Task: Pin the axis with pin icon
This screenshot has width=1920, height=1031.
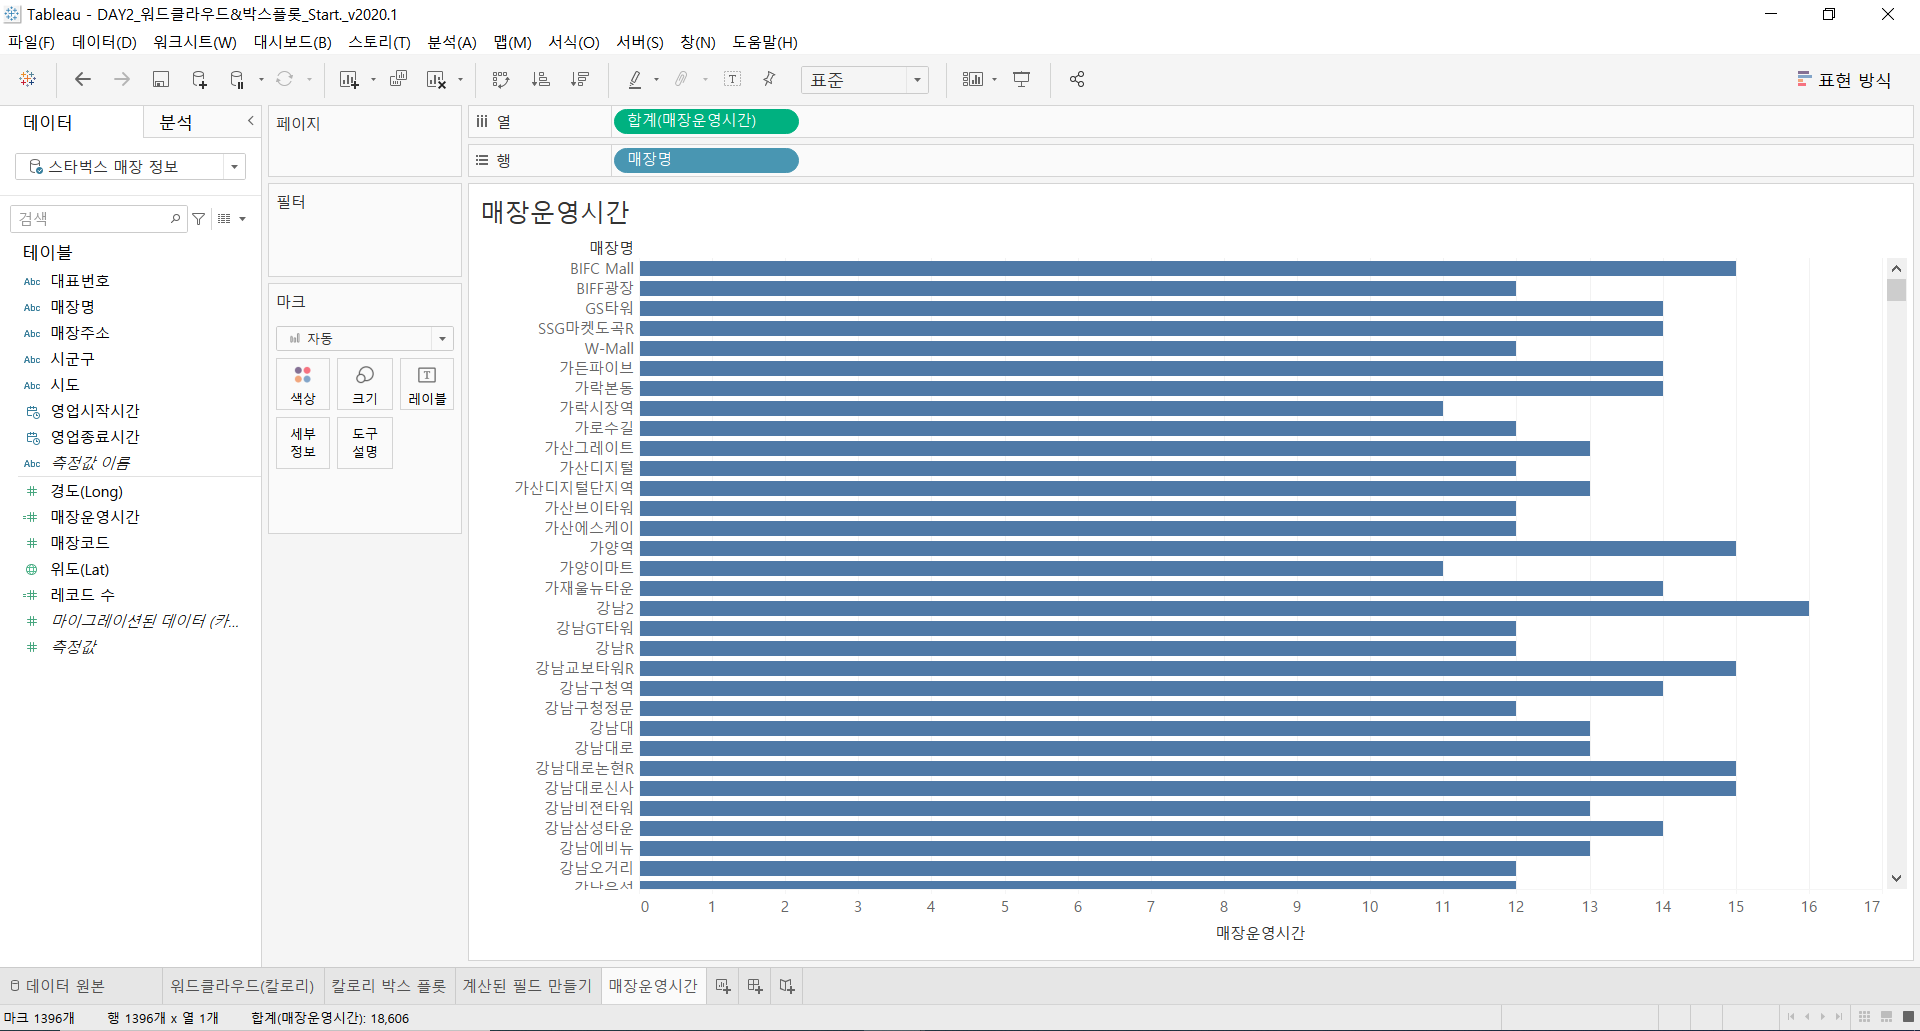Action: pos(769,79)
